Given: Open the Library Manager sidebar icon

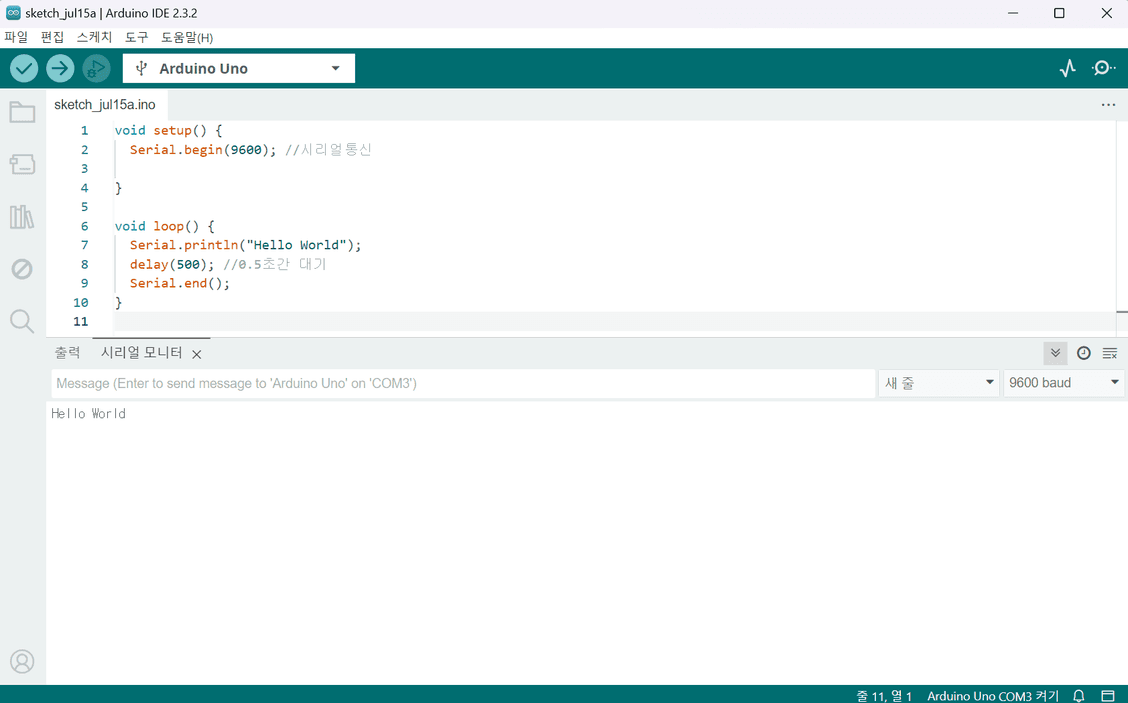Looking at the screenshot, I should coord(22,217).
